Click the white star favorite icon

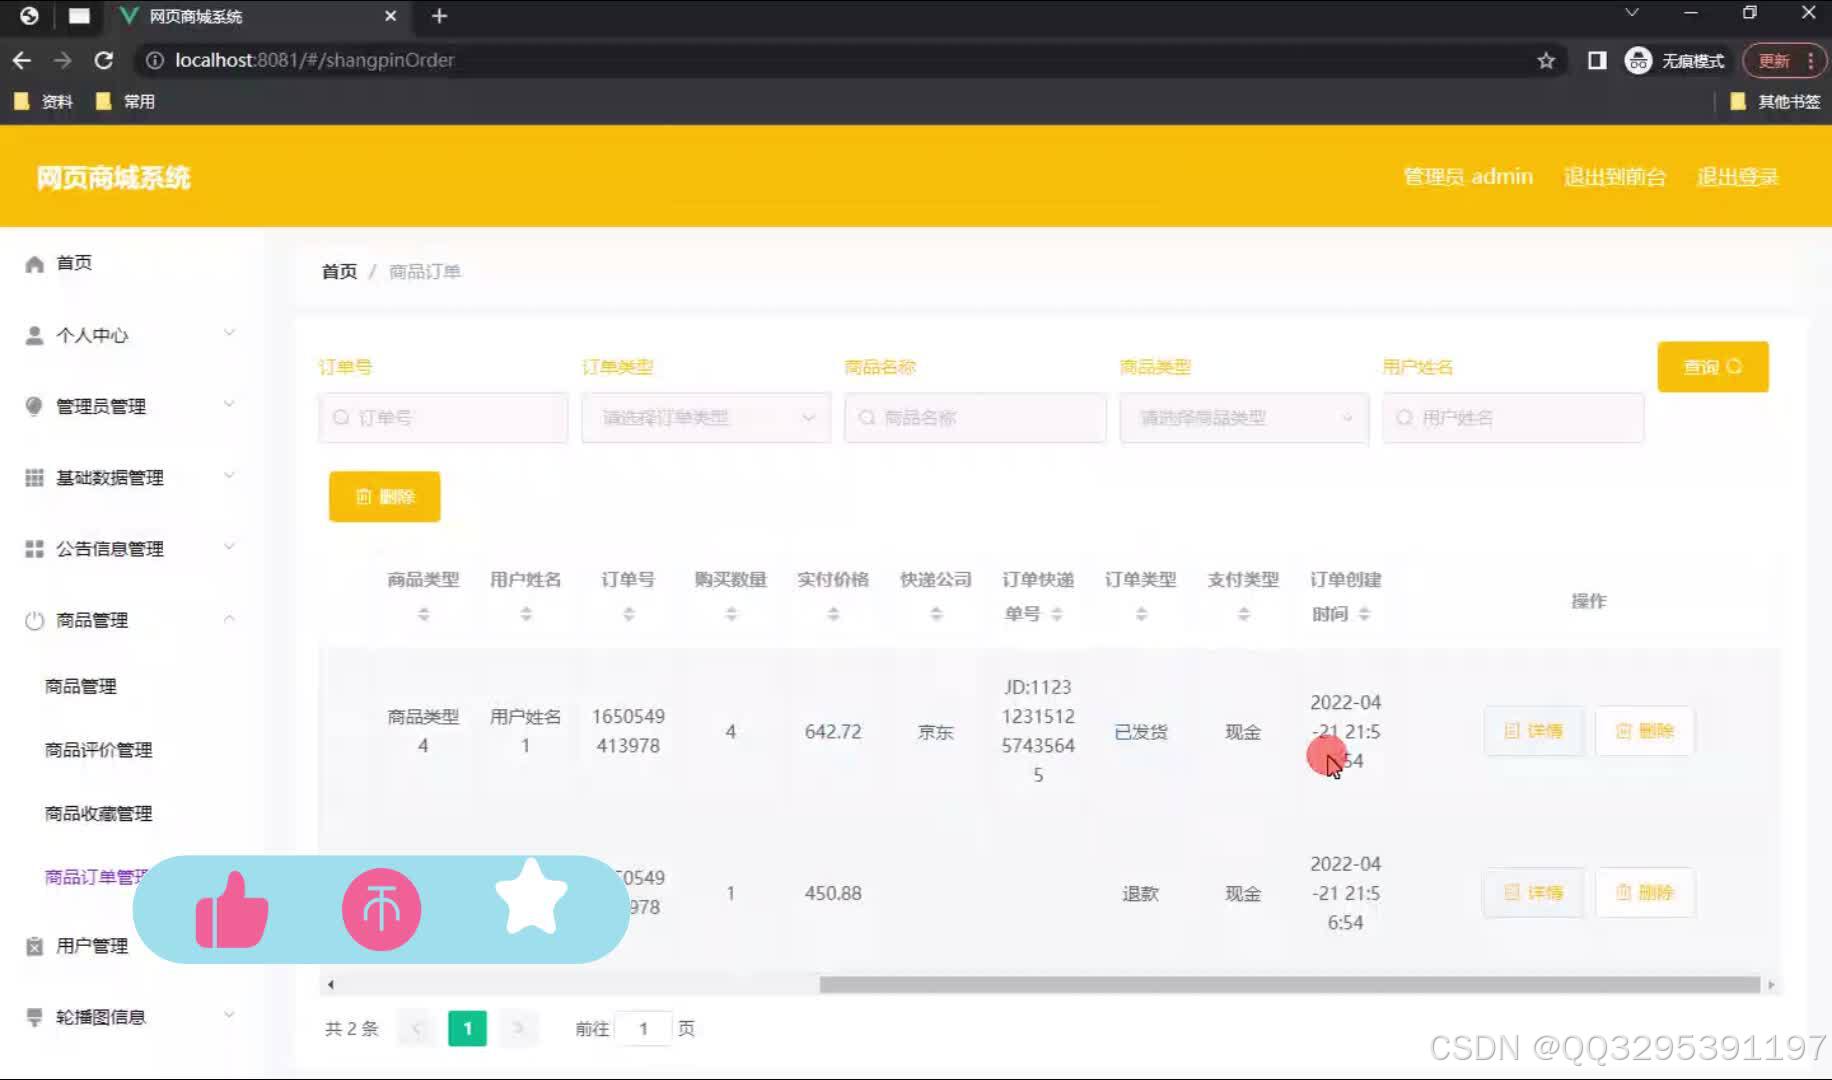(531, 896)
